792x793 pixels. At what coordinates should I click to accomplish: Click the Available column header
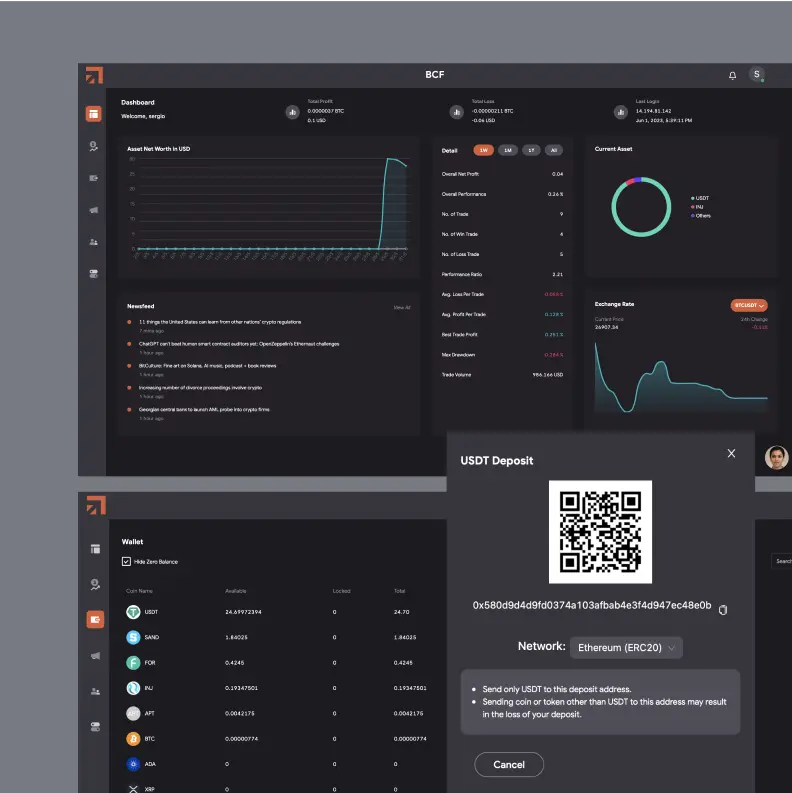click(236, 591)
